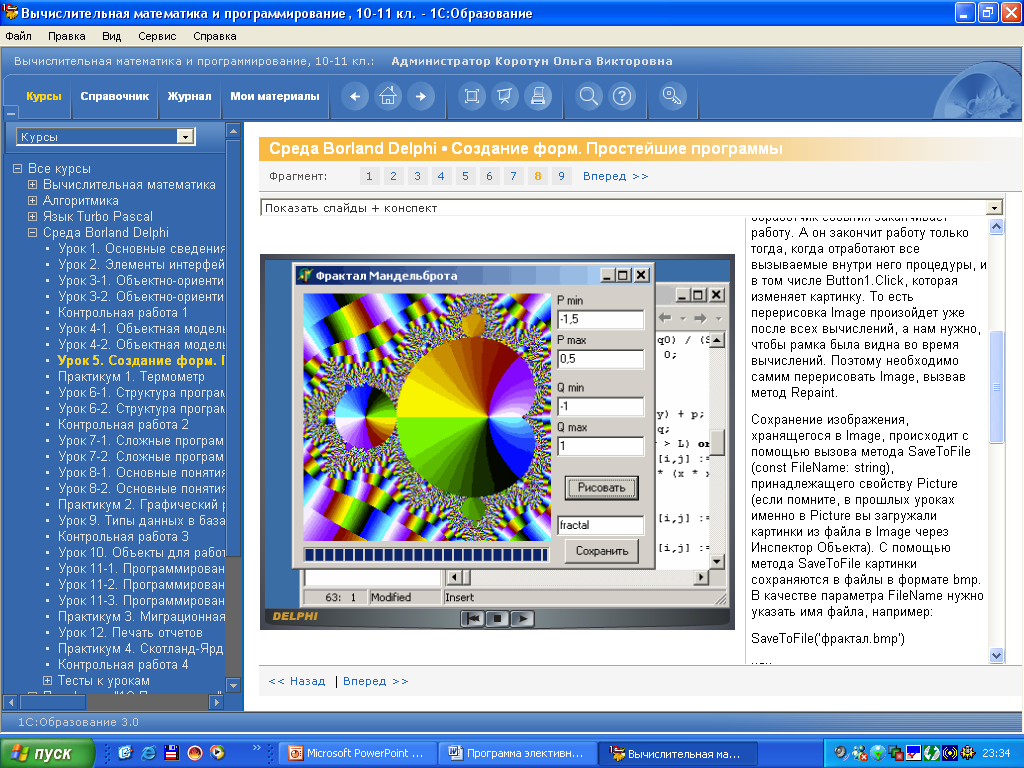Image resolution: width=1024 pixels, height=768 pixels.
Task: Select Урок 1. Основные сведения
Action: point(141,248)
